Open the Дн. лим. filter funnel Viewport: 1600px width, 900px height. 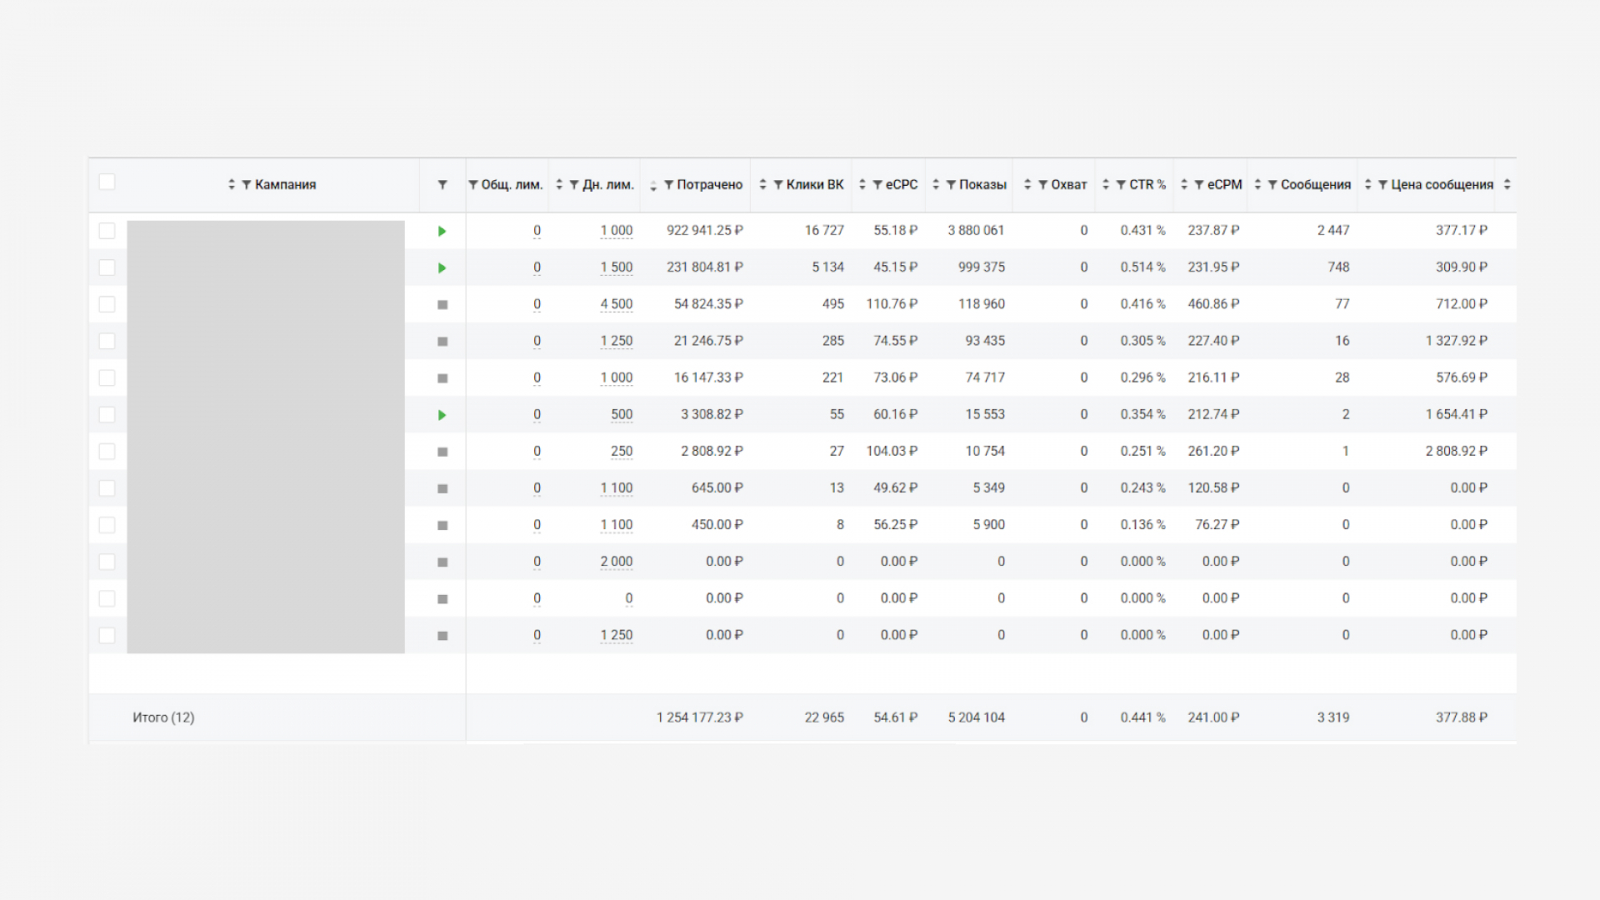[x=574, y=185]
